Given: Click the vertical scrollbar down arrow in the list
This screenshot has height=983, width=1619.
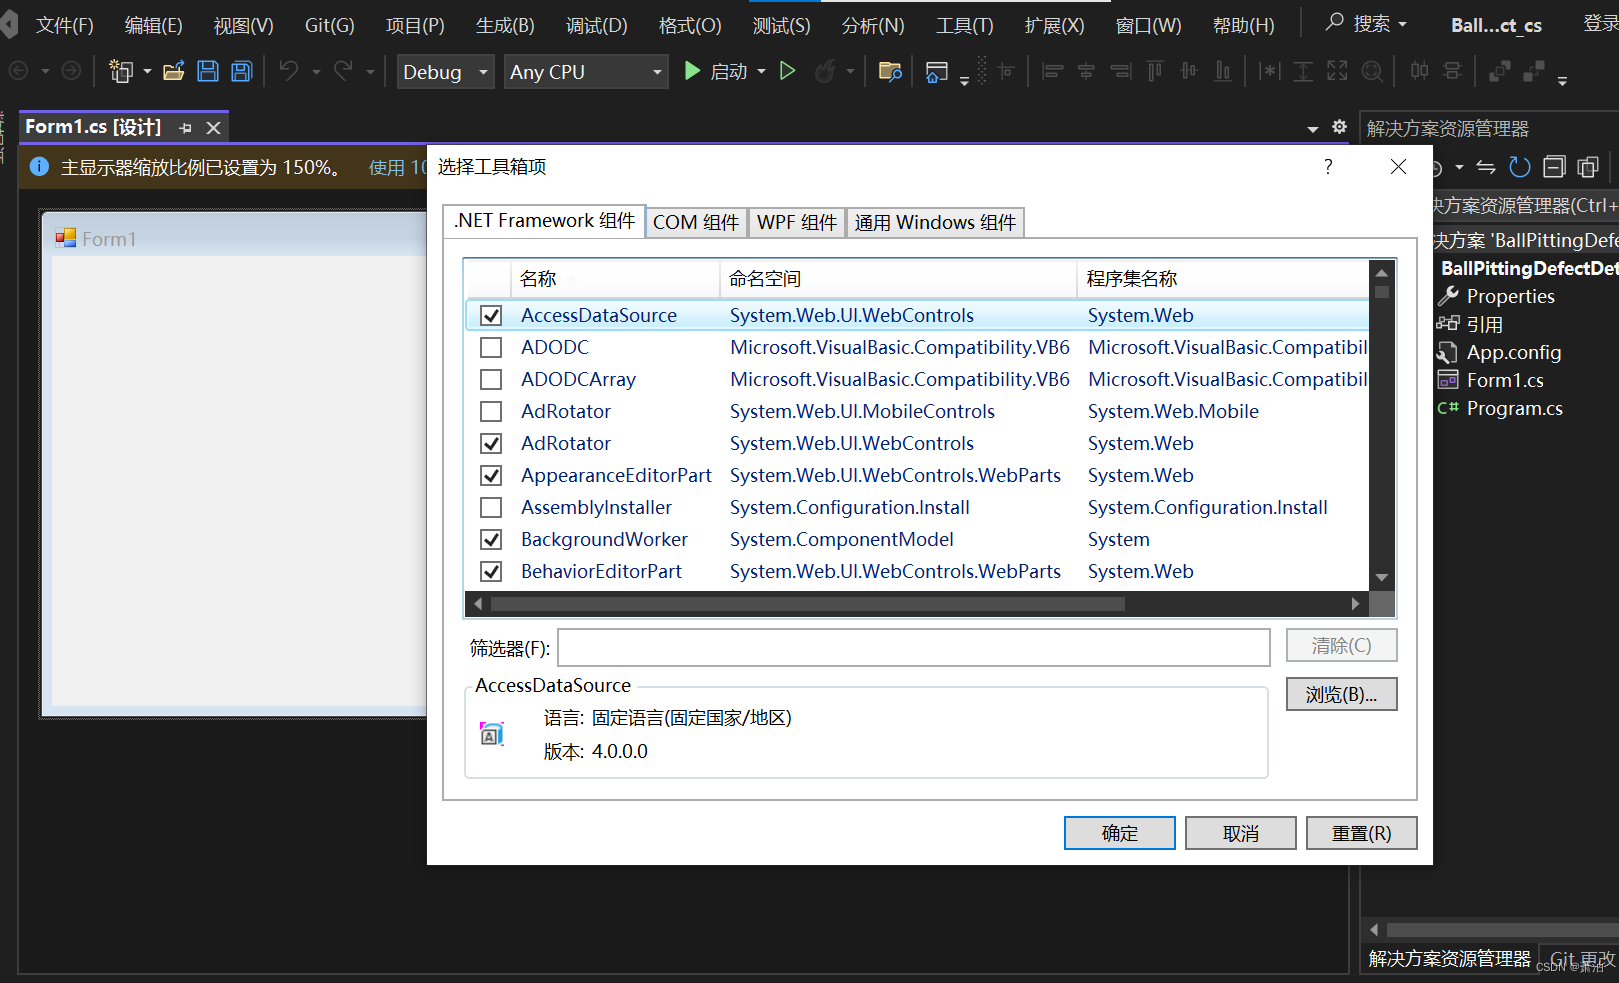Looking at the screenshot, I should [x=1382, y=577].
